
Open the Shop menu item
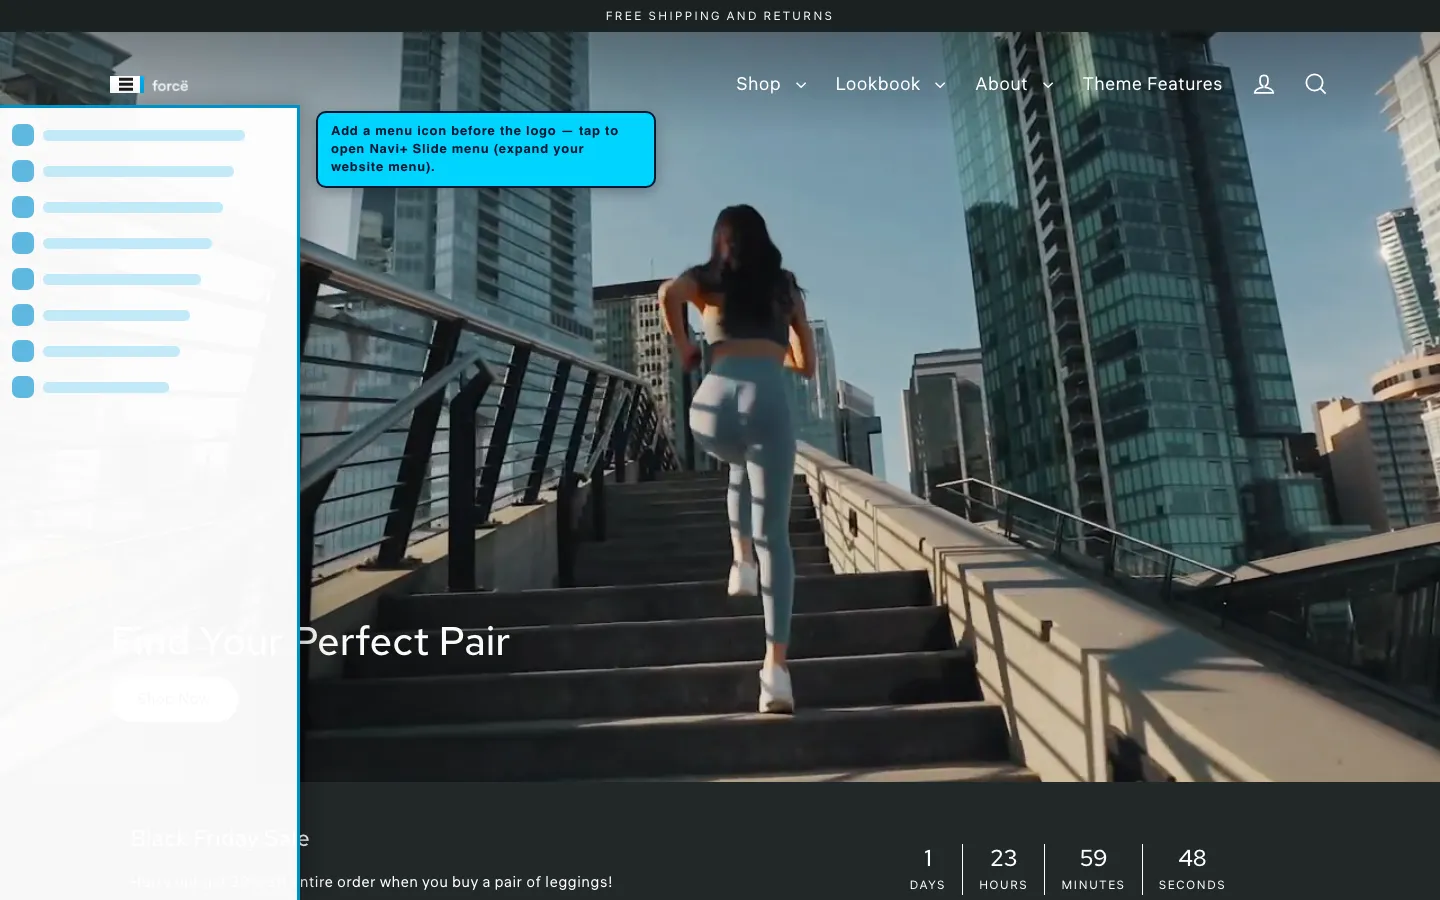tap(758, 84)
